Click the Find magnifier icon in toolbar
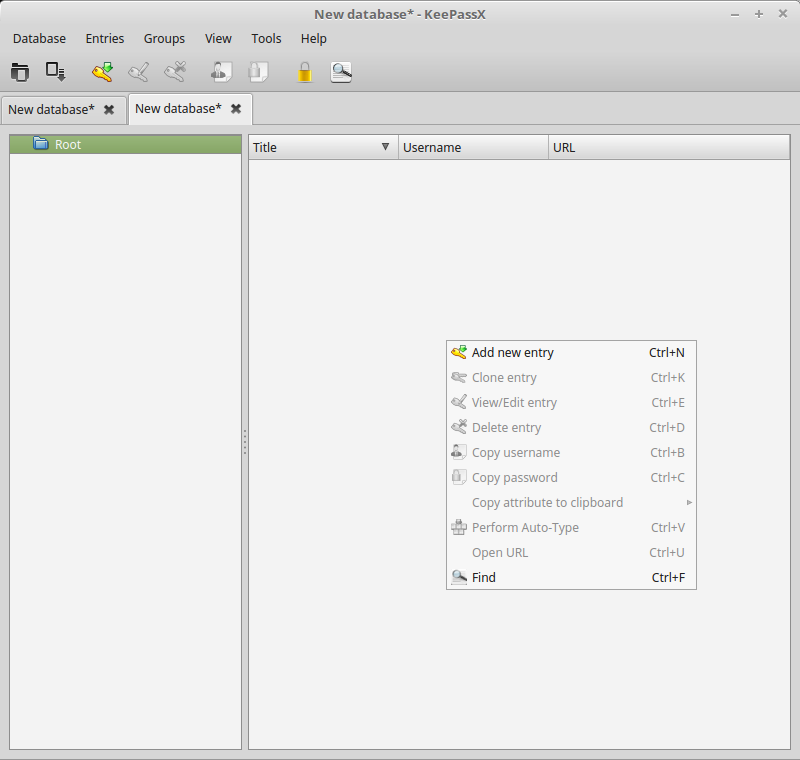The width and height of the screenshot is (800, 760). (x=341, y=72)
